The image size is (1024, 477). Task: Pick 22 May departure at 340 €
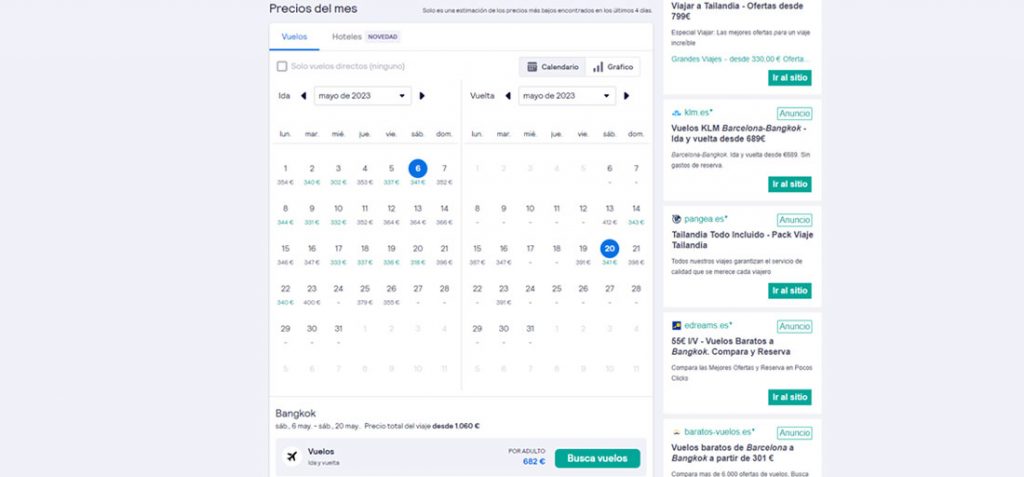click(x=285, y=293)
